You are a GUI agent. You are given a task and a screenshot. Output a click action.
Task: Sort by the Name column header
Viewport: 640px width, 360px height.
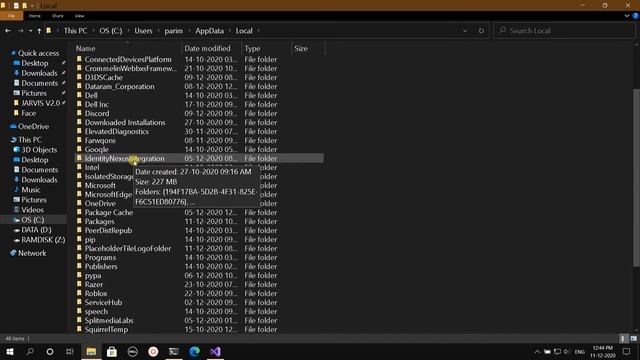85,48
